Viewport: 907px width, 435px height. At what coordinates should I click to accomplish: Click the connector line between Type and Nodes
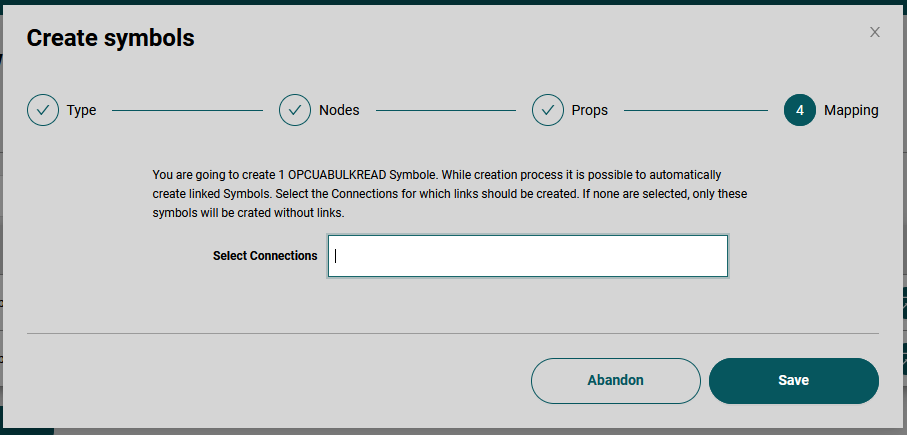point(187,110)
